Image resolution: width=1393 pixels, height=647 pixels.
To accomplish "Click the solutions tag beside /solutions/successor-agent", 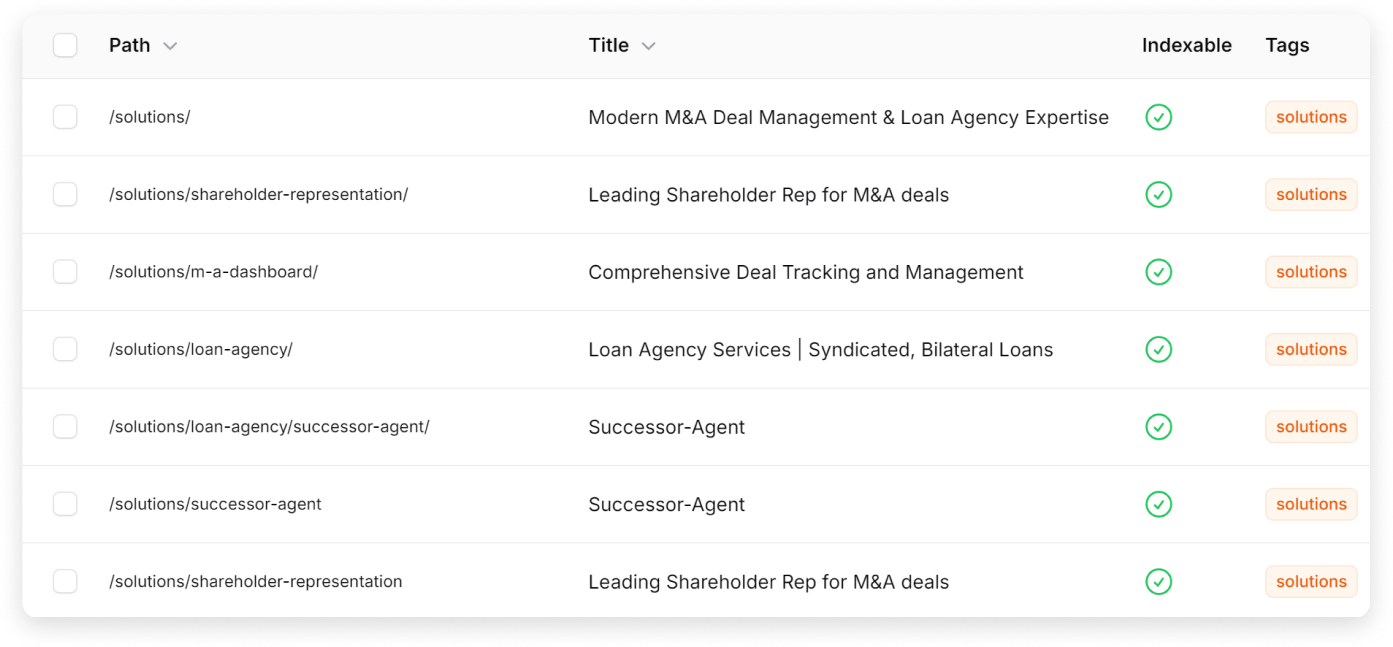I will click(1311, 504).
